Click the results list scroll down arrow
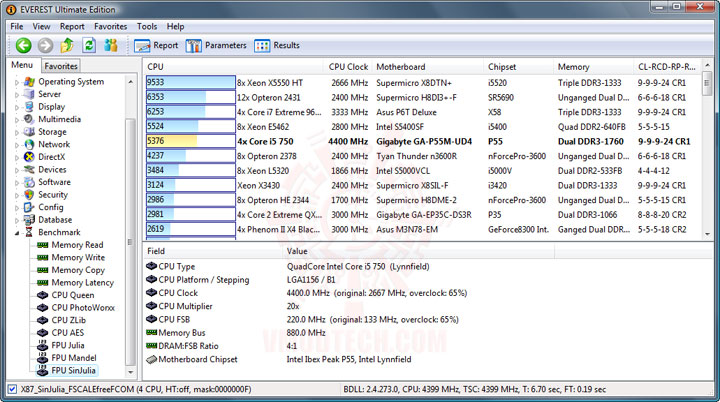The image size is (720, 402). tap(708, 234)
